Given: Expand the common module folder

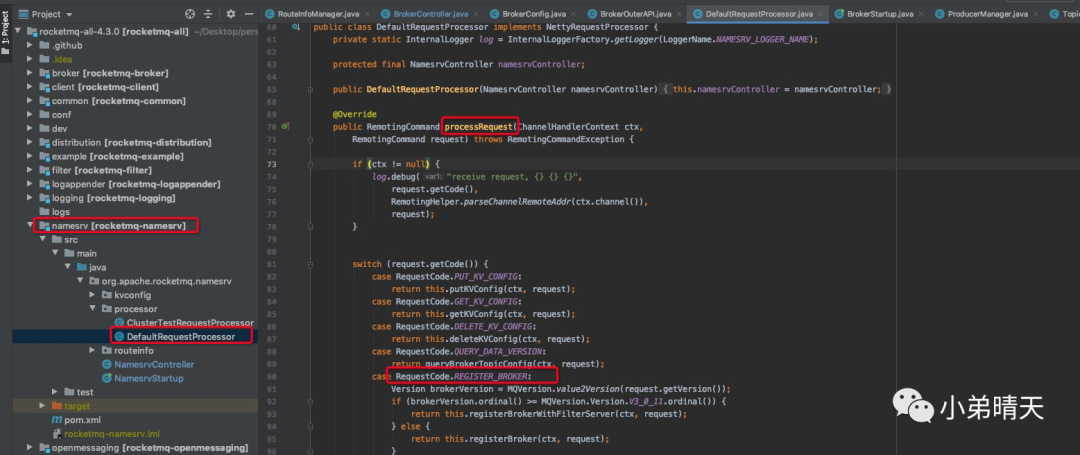Looking at the screenshot, I should (x=30, y=100).
